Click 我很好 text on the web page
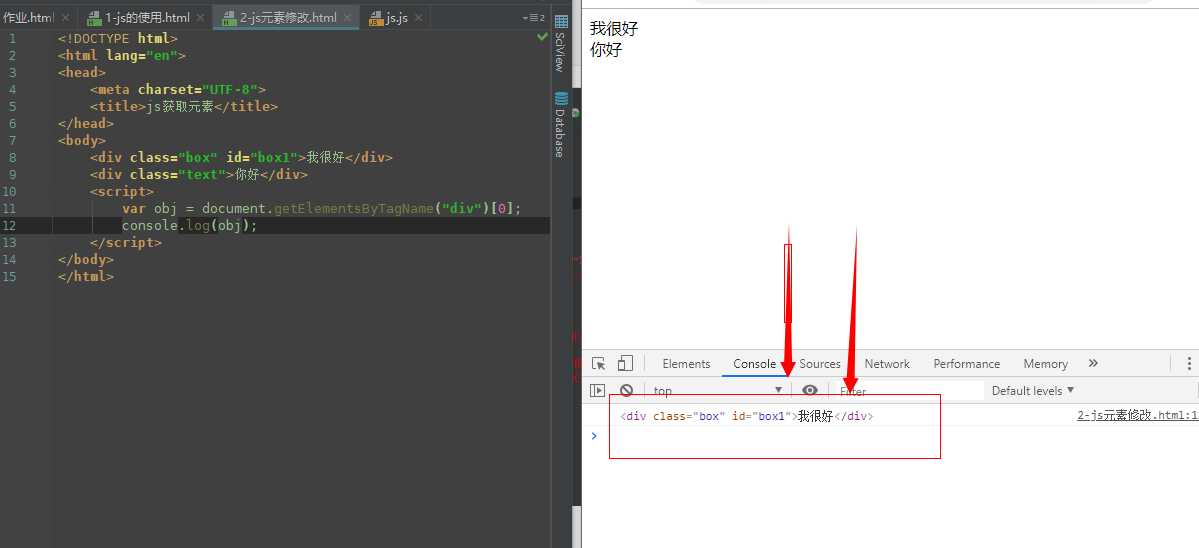This screenshot has width=1199, height=548. (614, 29)
